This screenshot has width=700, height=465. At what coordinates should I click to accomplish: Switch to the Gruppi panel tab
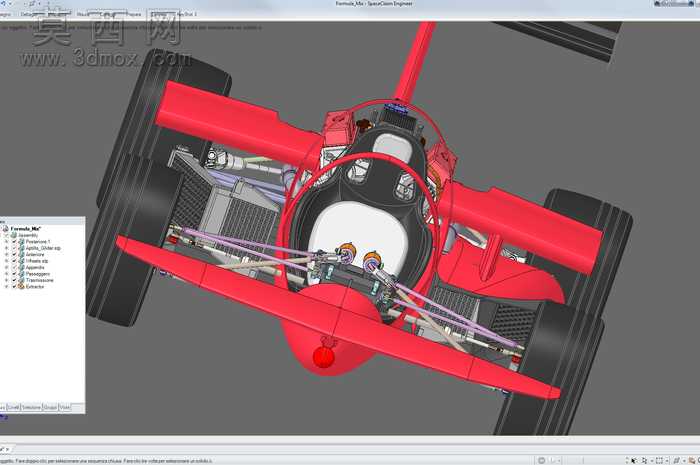tap(50, 407)
